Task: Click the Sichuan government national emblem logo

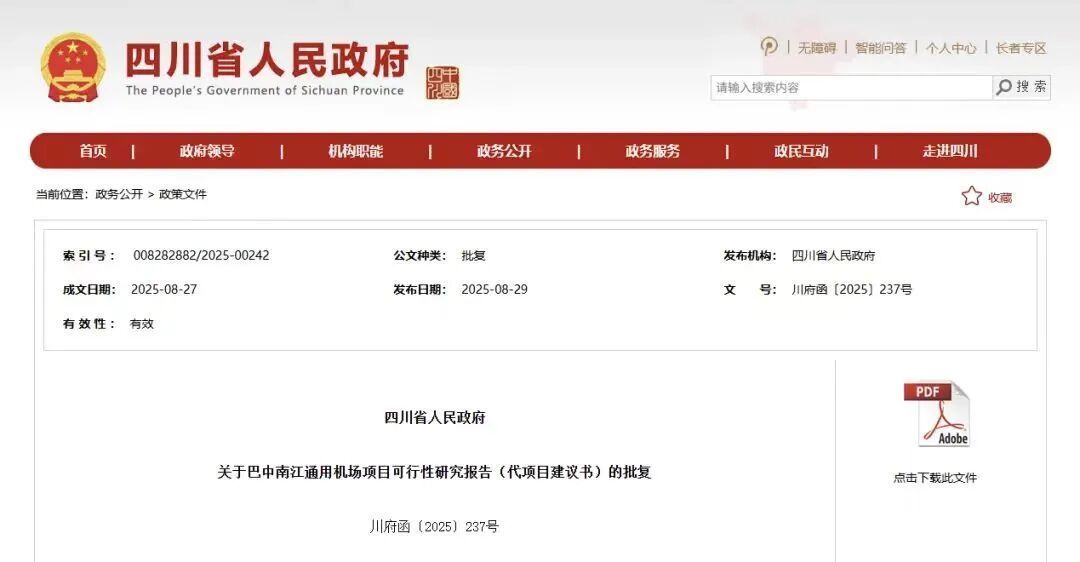Action: point(72,67)
